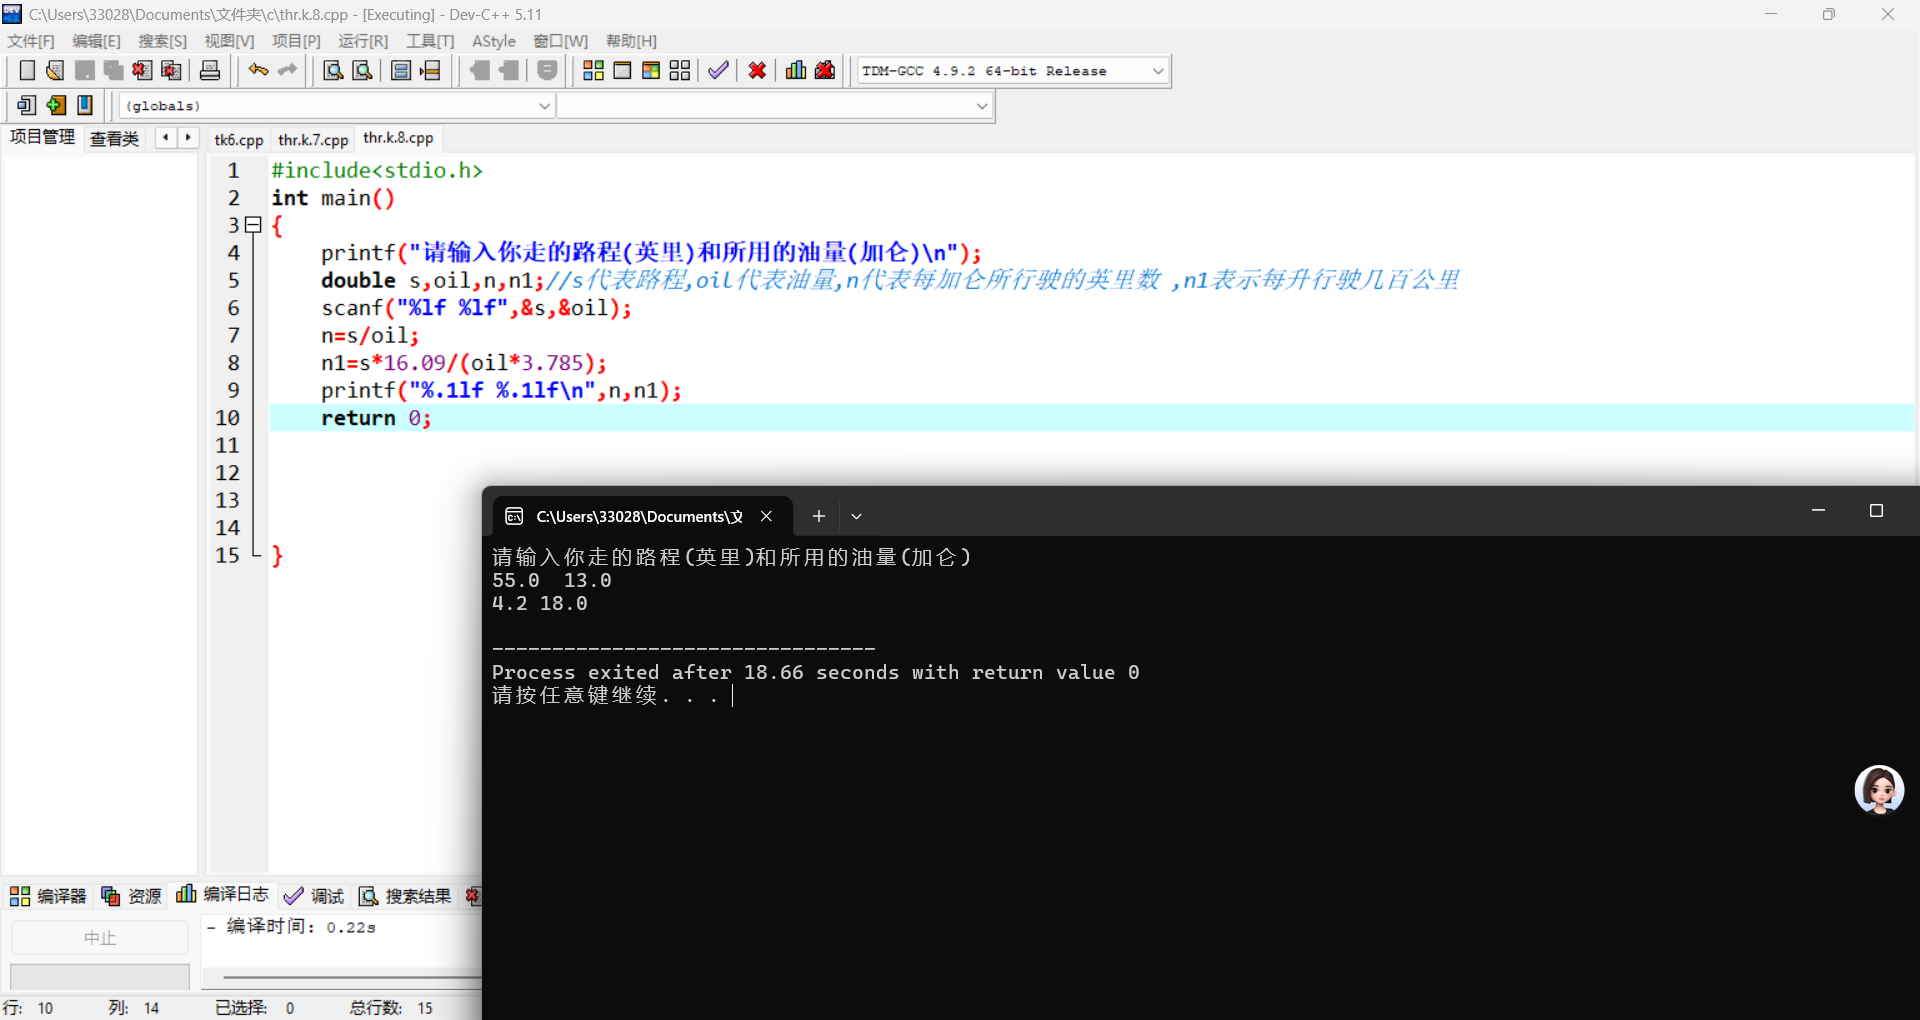
Task: Click the Find magnifier icon
Action: tap(333, 70)
